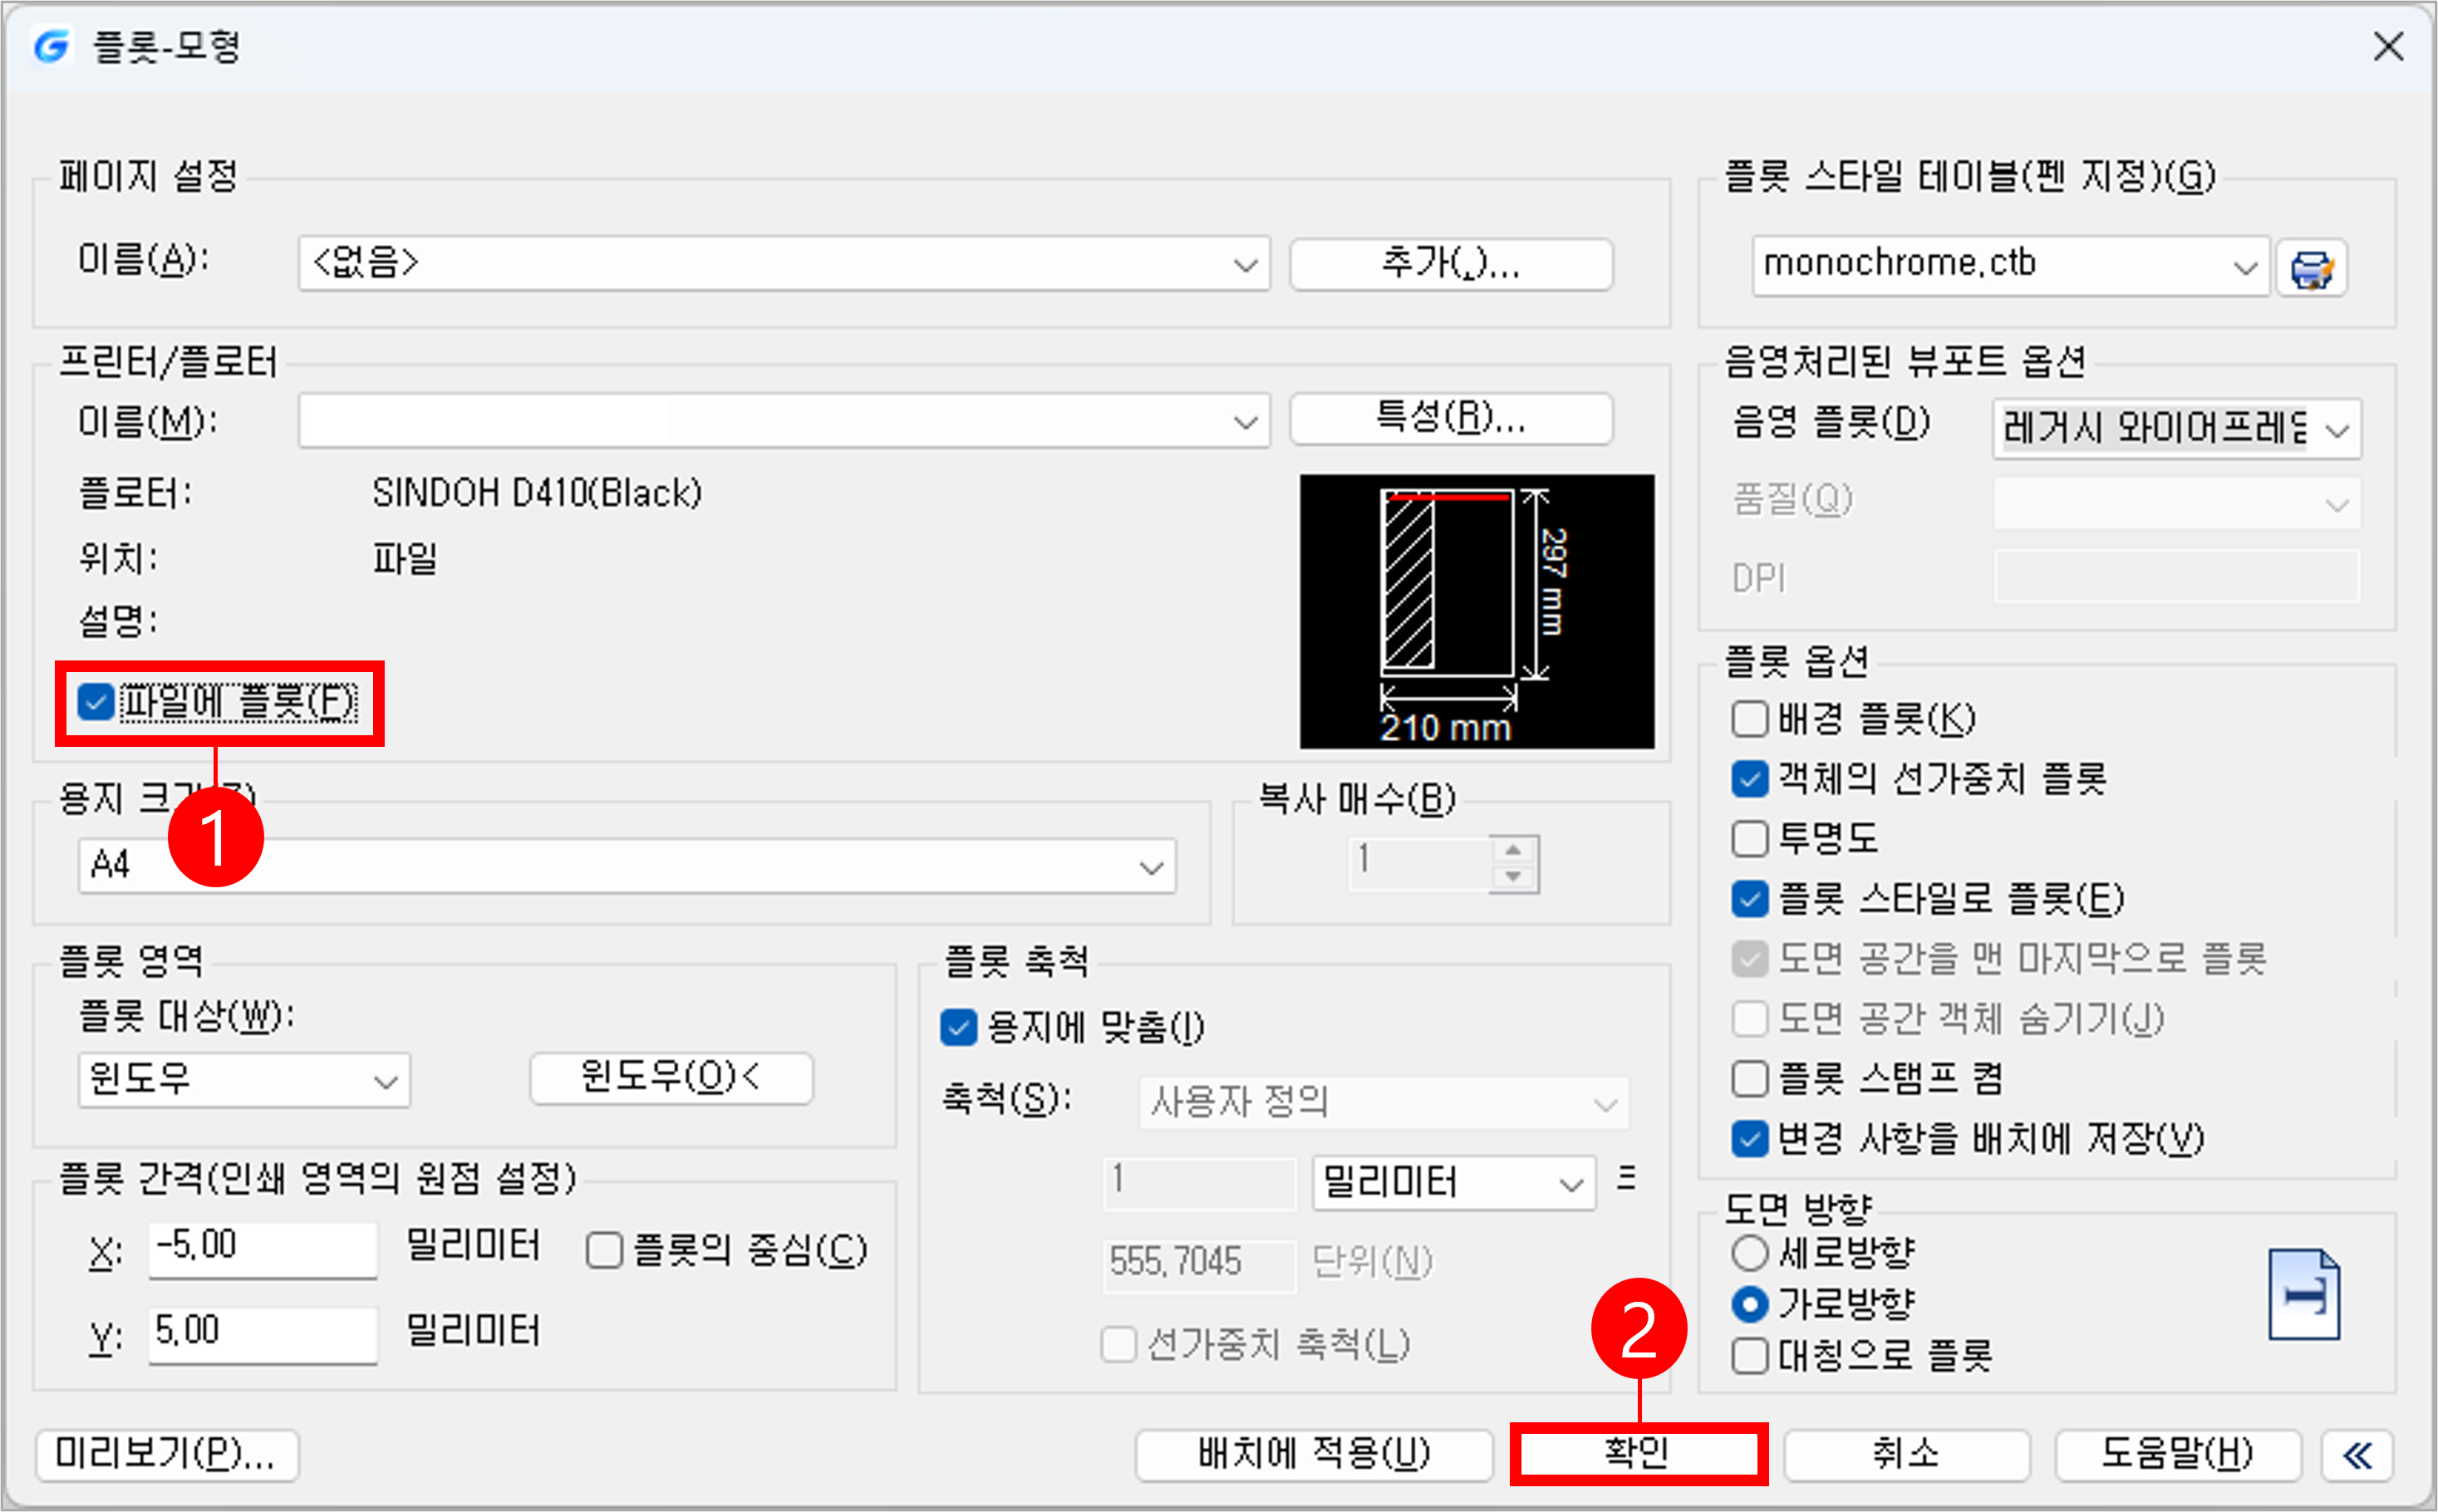Enable 플롯의 중심(C) checkbox
2438x1512 pixels.
click(605, 1250)
